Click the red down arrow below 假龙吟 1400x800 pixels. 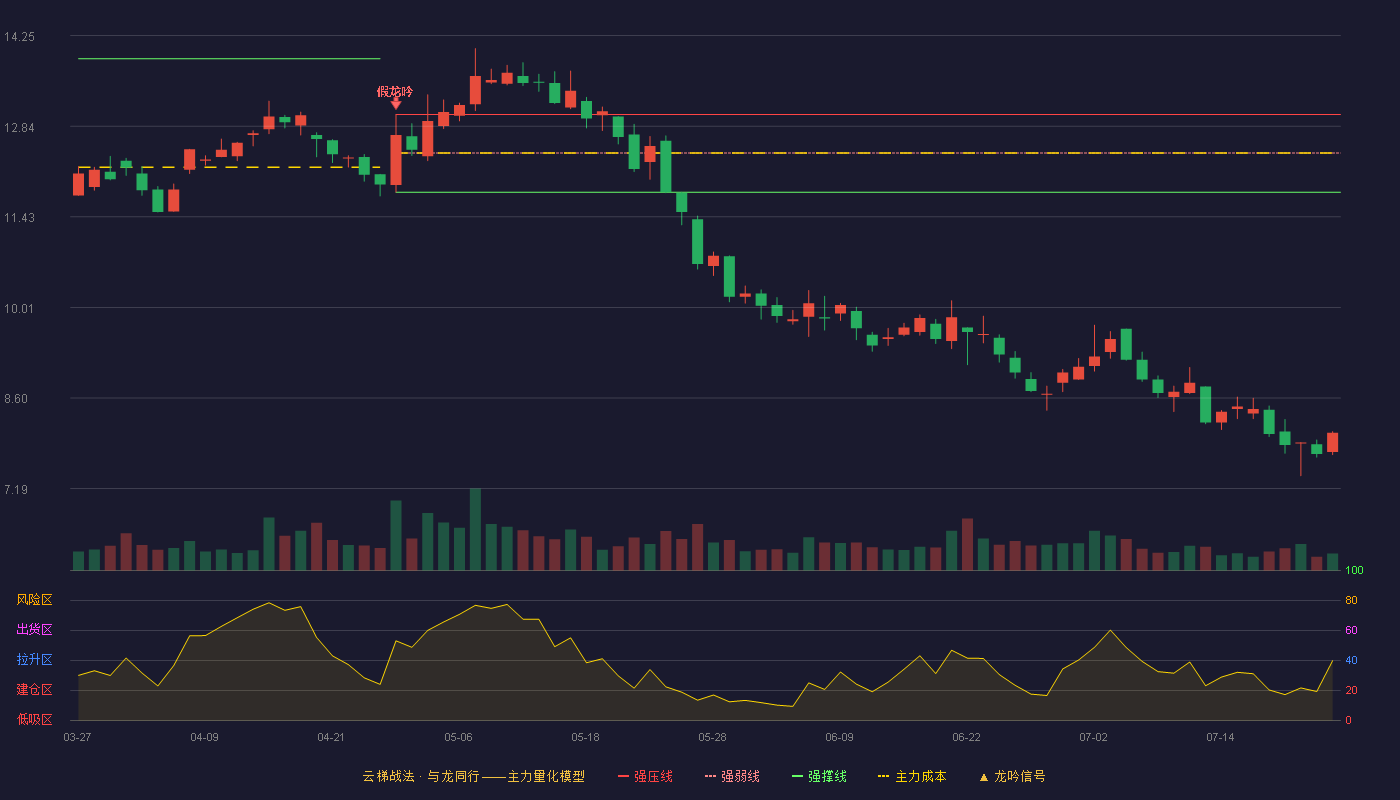coord(396,103)
